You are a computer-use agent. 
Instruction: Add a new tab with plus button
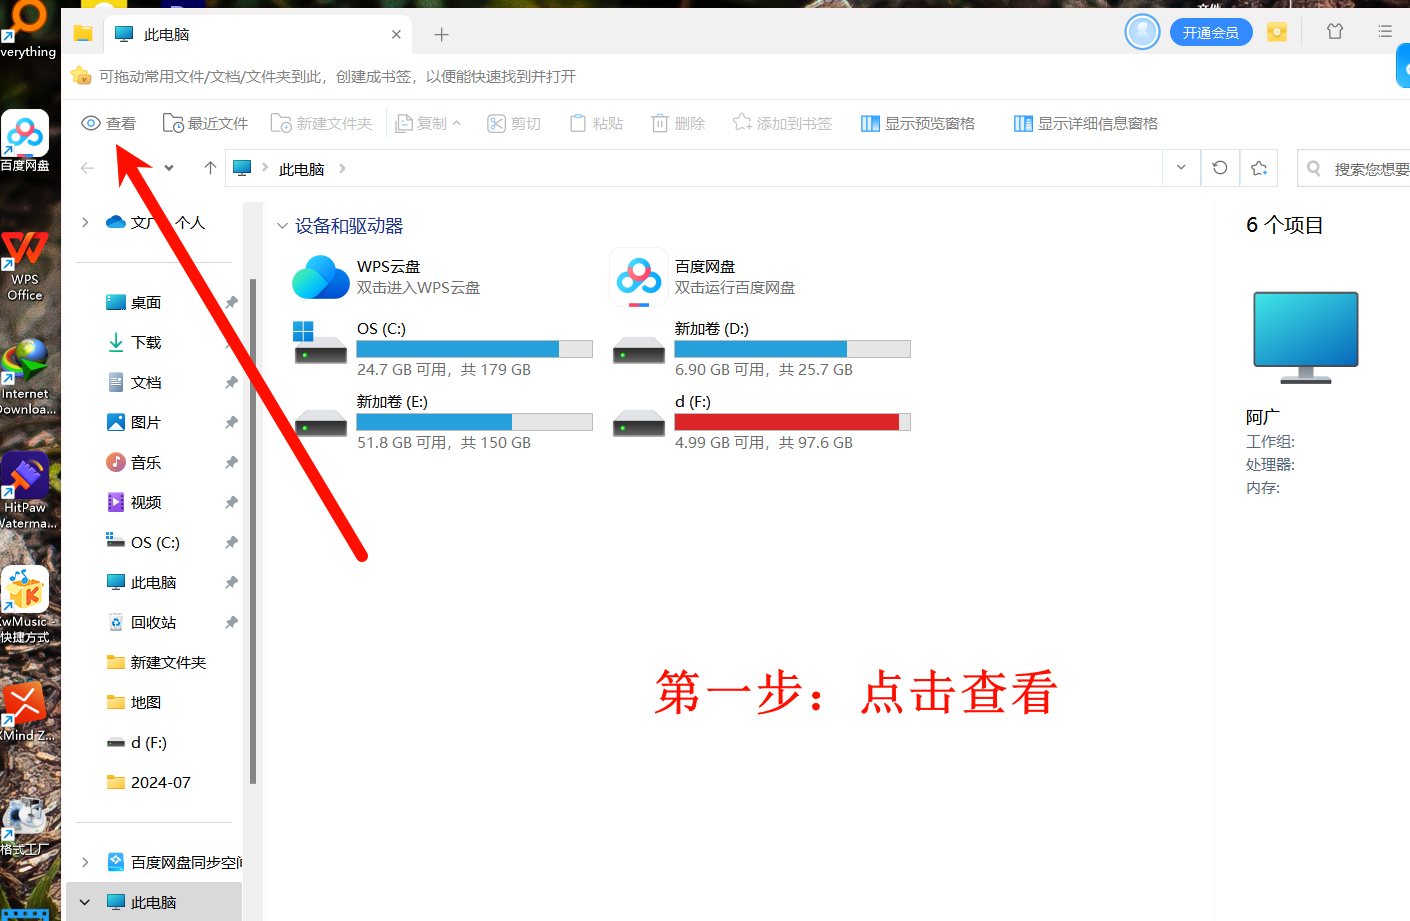[441, 35]
